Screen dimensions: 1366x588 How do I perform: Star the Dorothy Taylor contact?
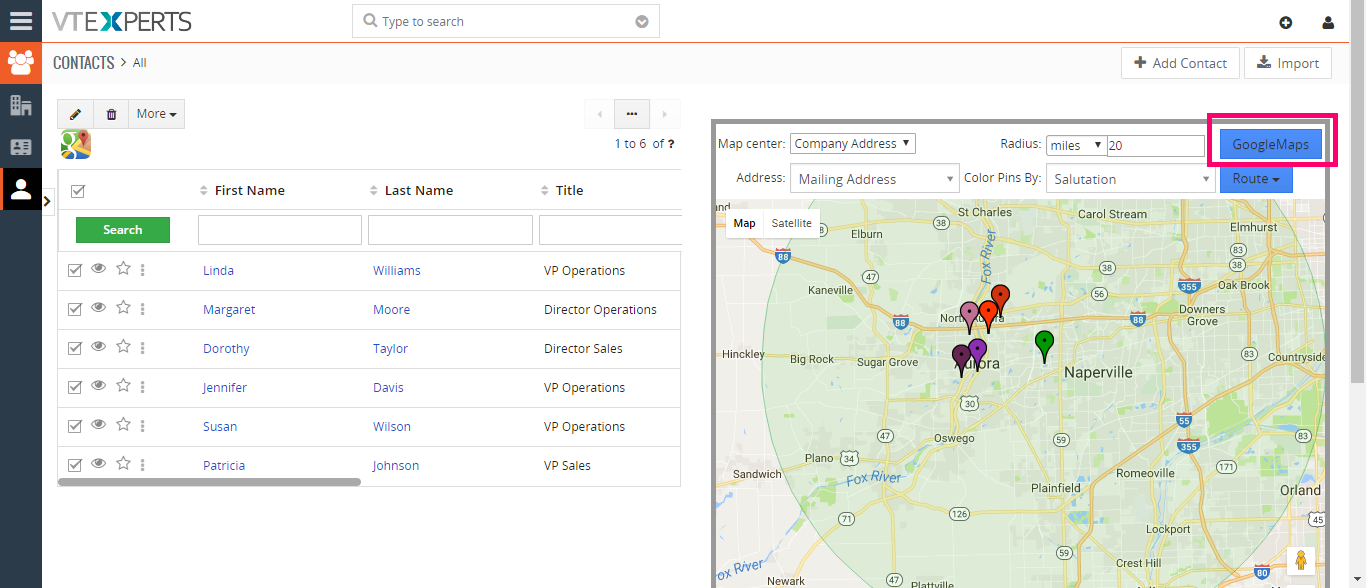click(123, 346)
